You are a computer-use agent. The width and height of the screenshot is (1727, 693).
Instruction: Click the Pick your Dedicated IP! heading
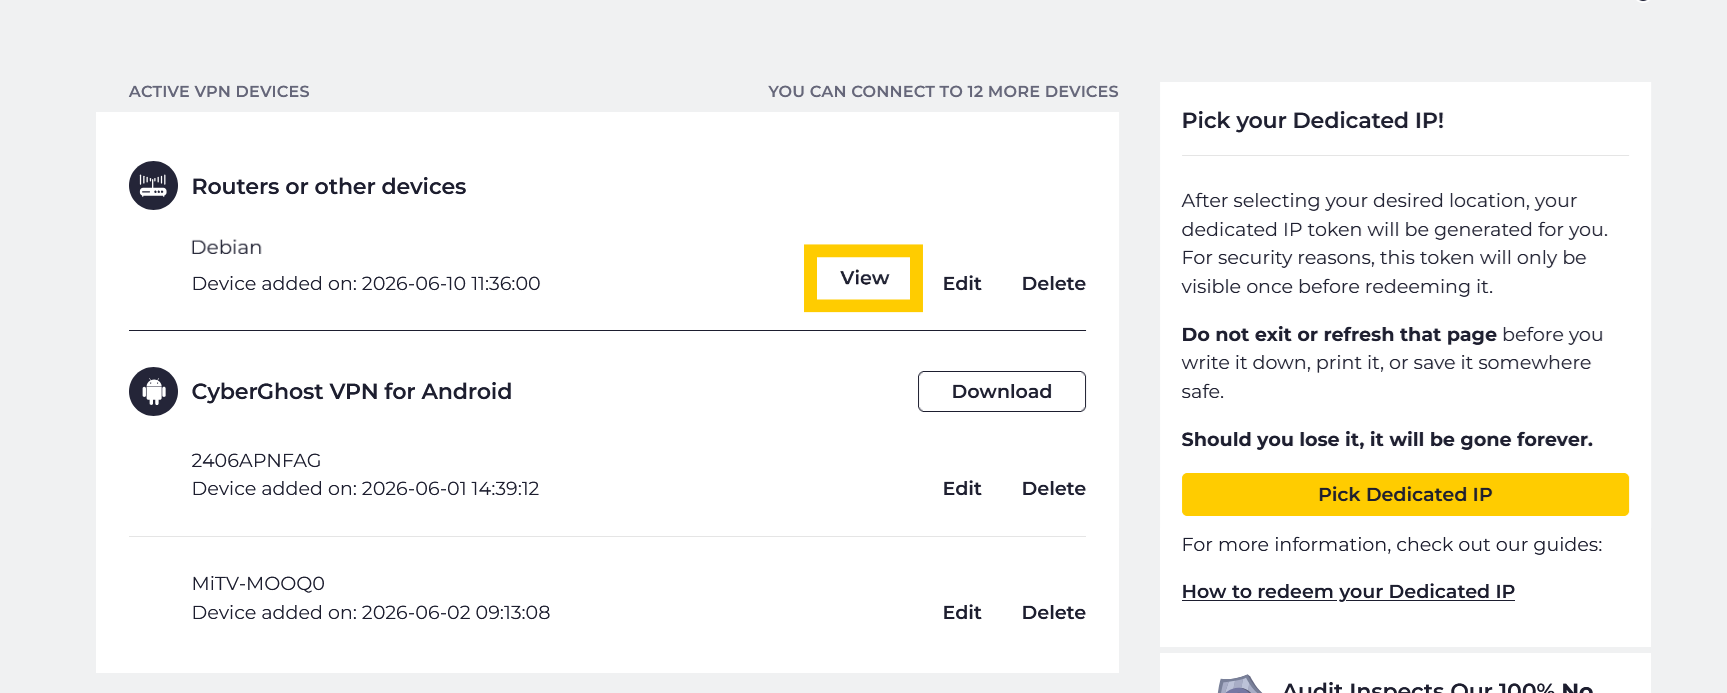coord(1313,120)
